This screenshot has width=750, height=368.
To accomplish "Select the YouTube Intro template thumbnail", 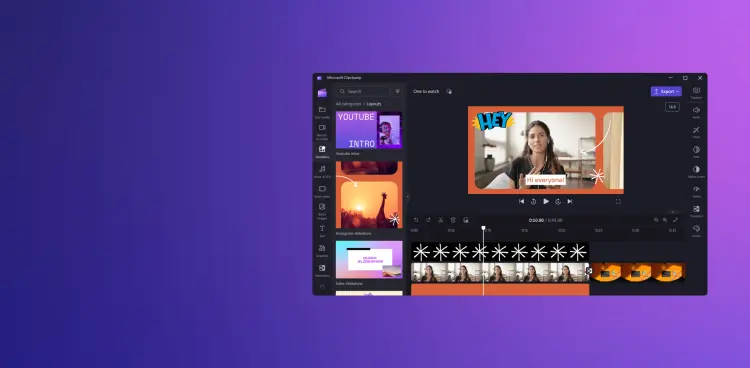I will [369, 130].
